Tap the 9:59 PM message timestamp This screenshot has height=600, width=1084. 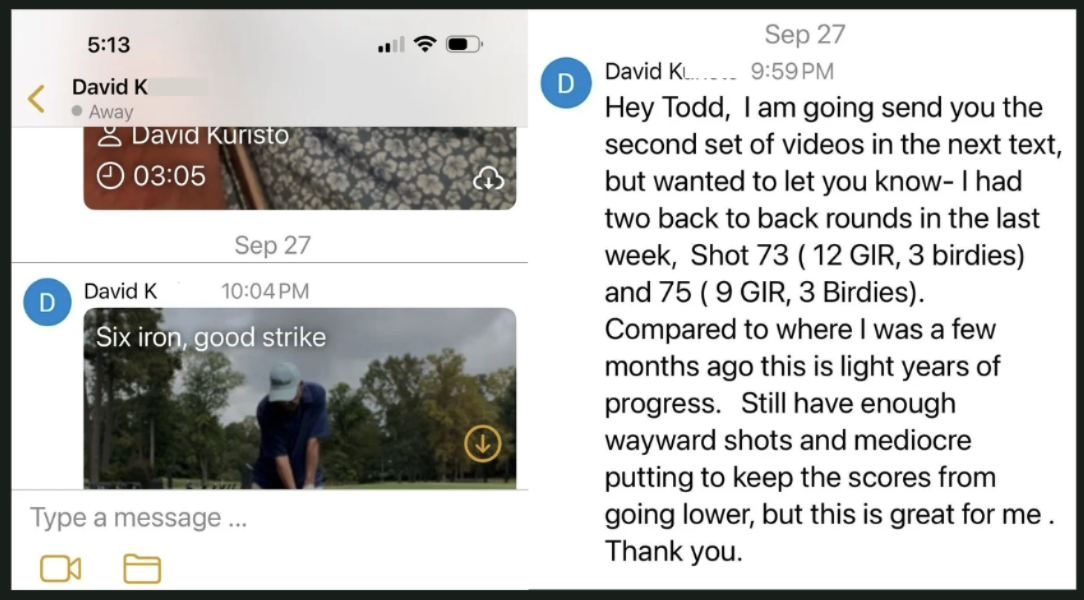[x=792, y=71]
